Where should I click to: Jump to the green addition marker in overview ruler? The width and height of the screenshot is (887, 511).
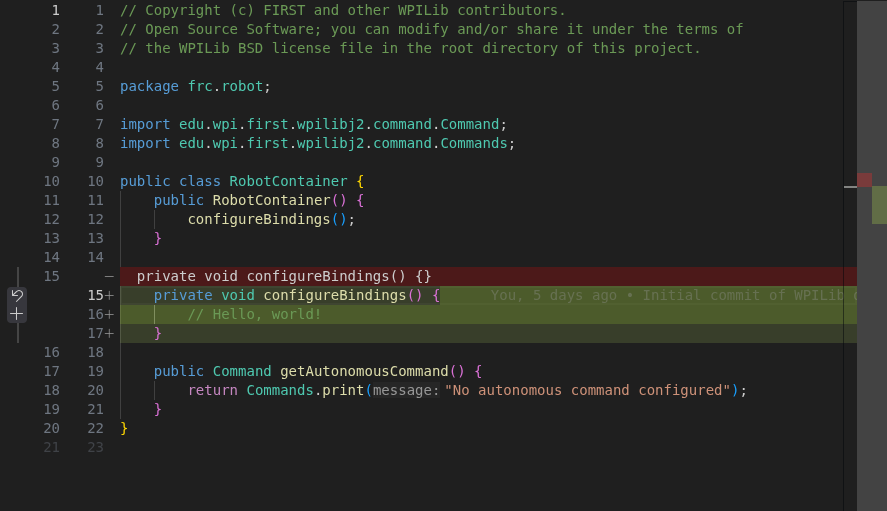tap(879, 205)
